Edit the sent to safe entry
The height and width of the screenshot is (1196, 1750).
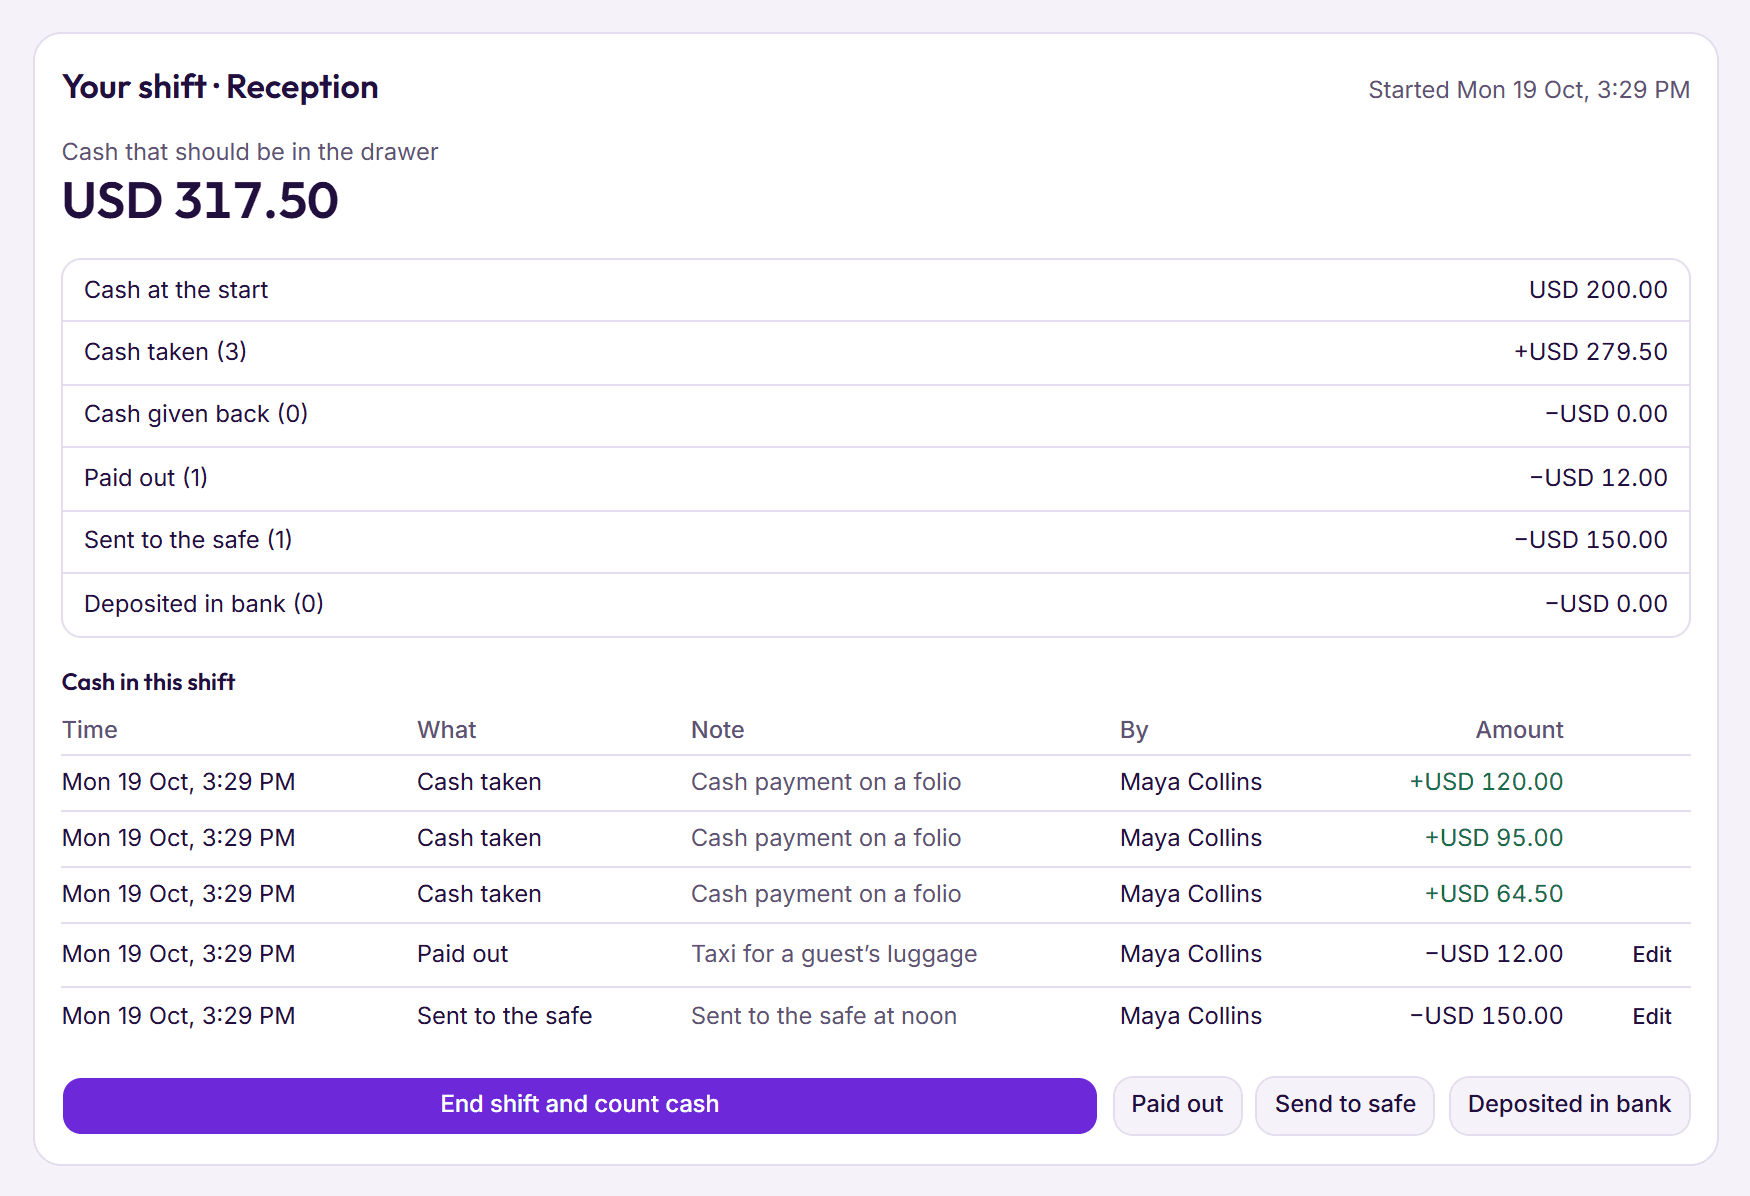click(x=1652, y=1017)
